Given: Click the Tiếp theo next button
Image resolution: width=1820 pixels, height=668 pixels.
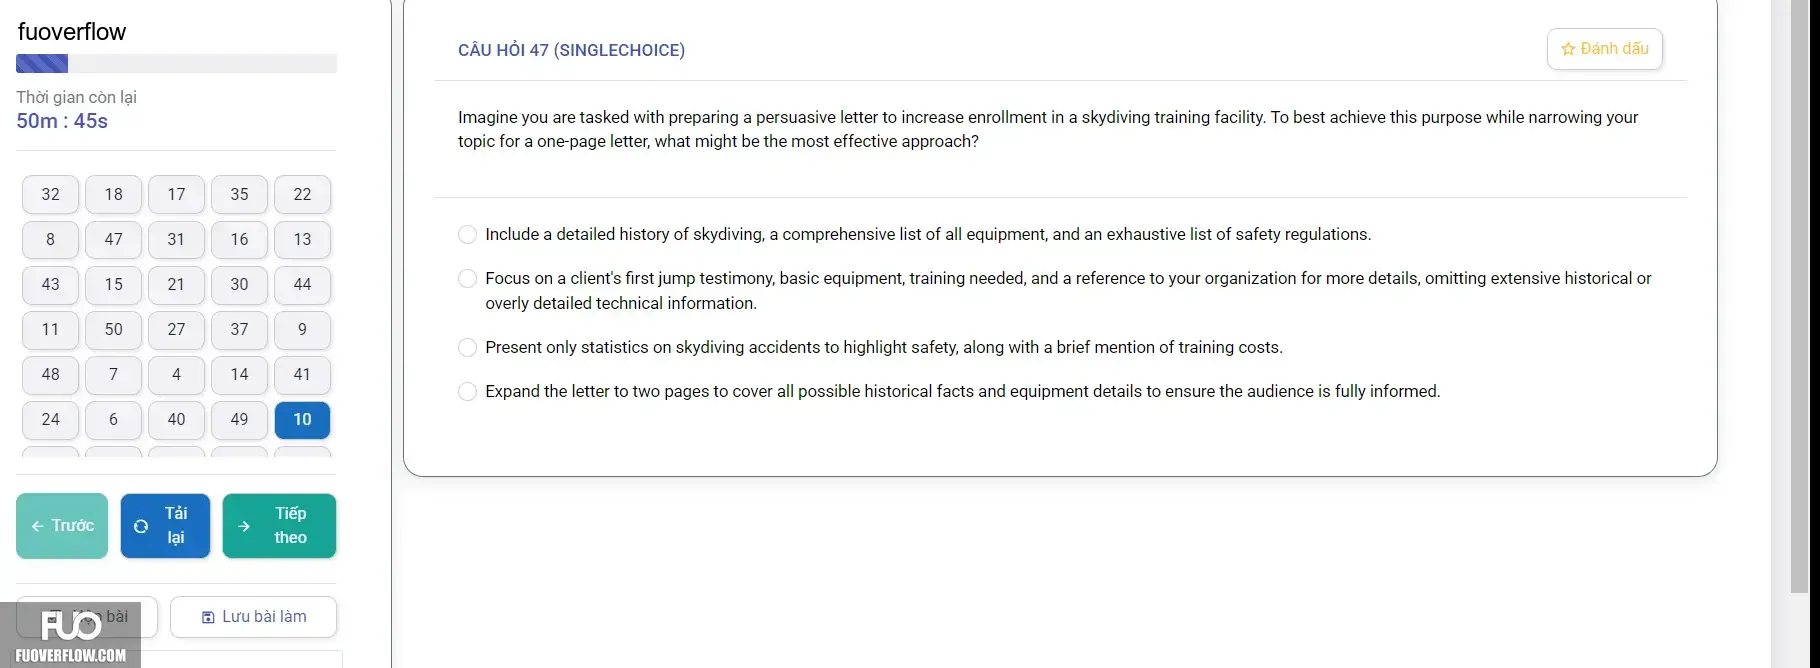Looking at the screenshot, I should point(279,526).
